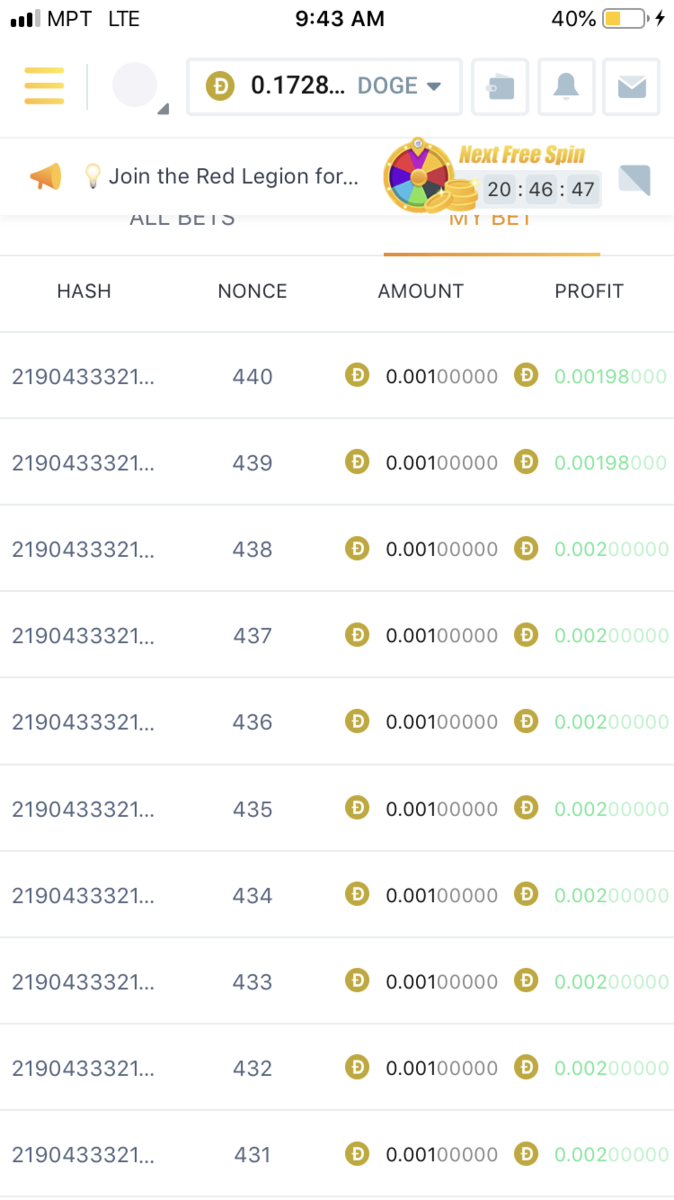
Task: Open the mail envelope messages
Action: tap(631, 87)
